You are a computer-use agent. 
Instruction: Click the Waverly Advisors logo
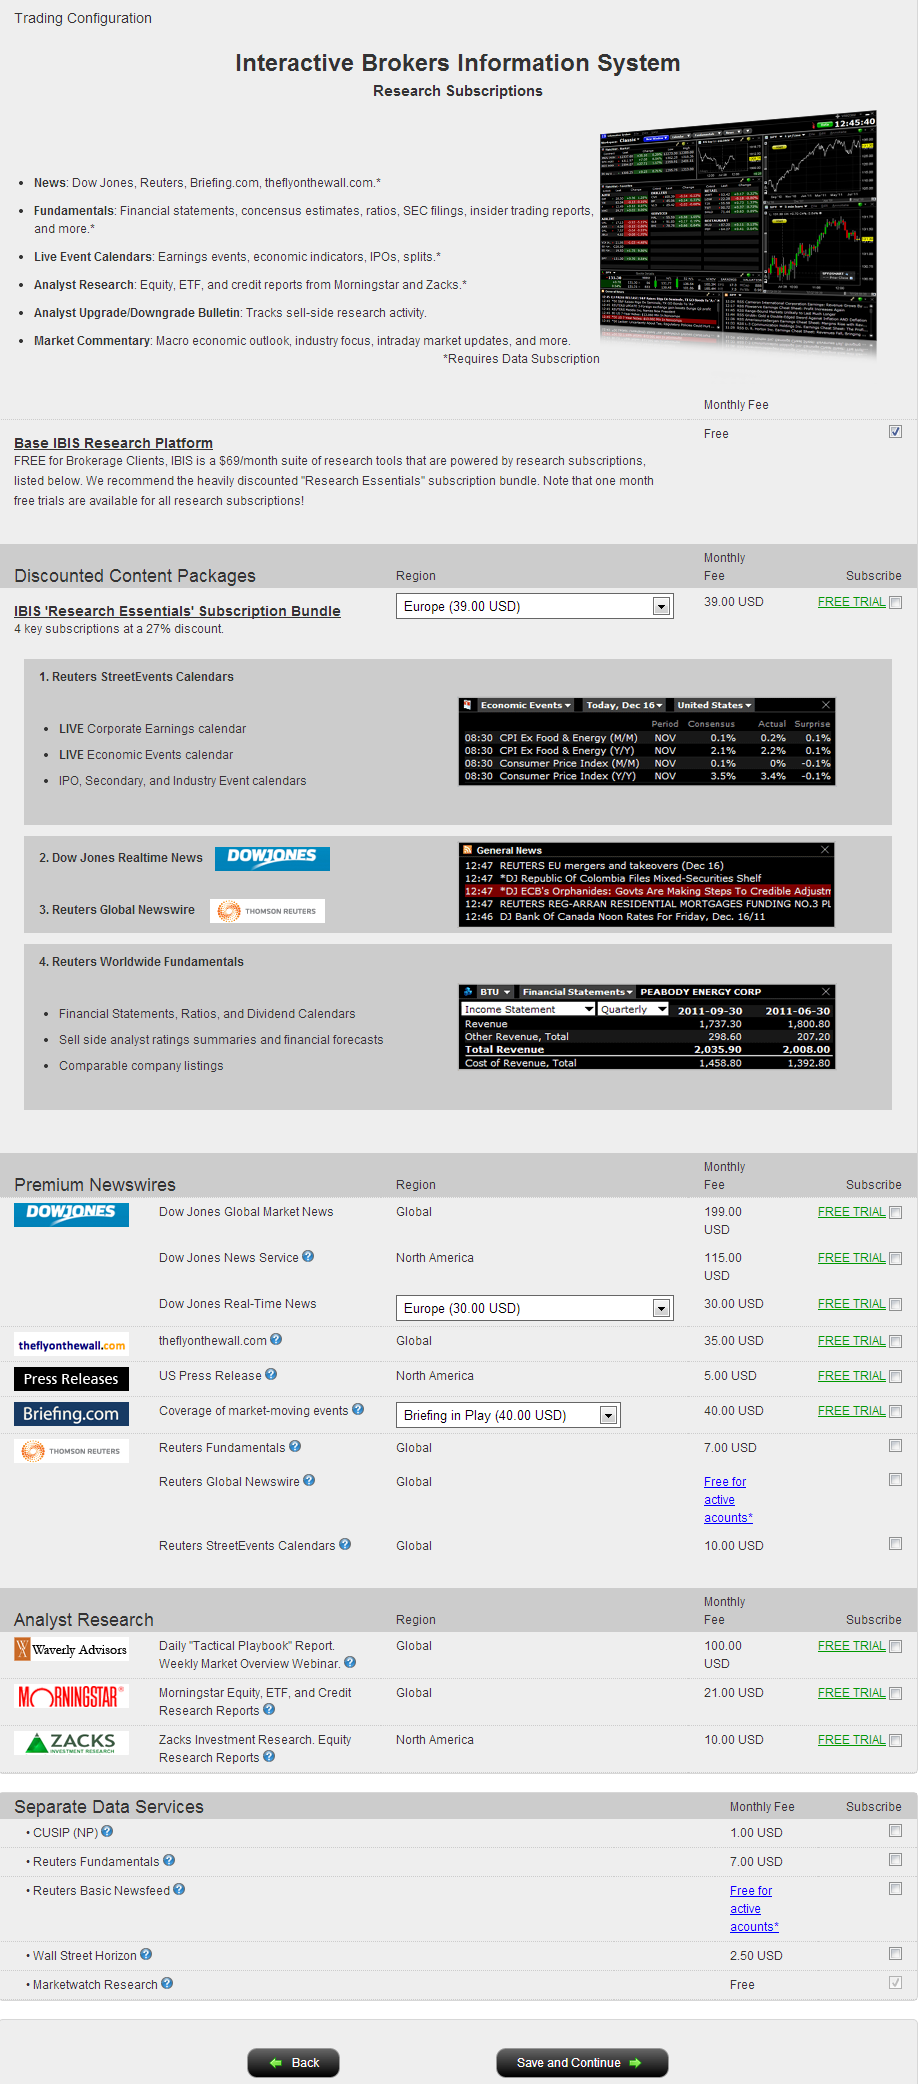click(71, 1650)
